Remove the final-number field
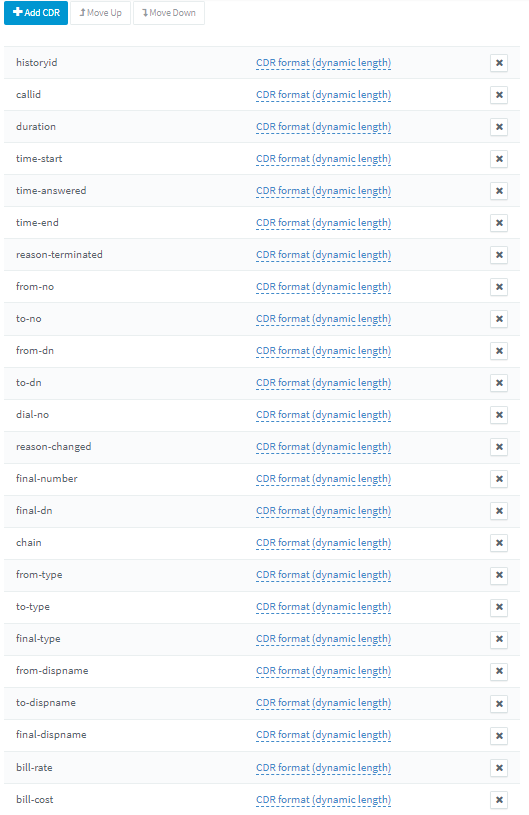529x815 pixels. click(499, 479)
